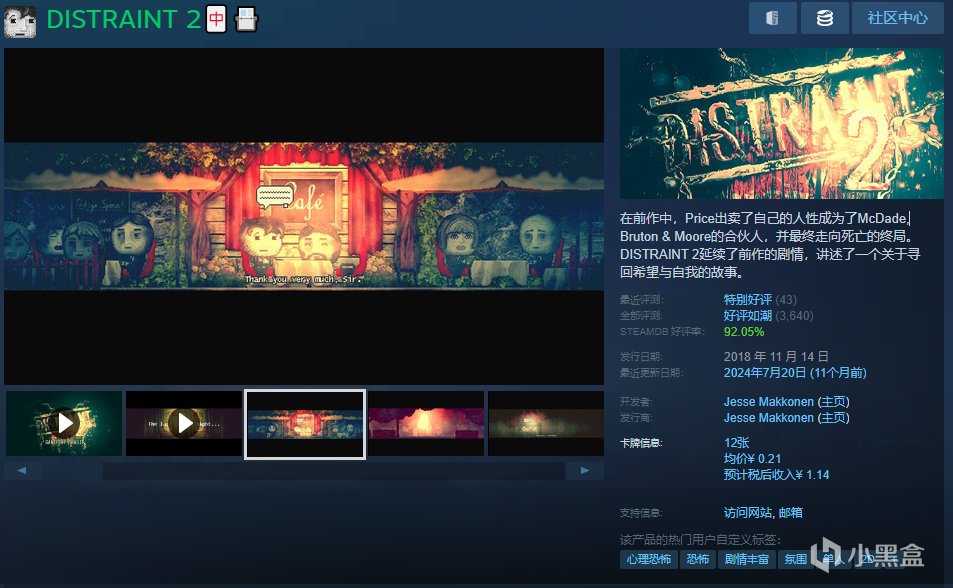Viewport: 953px width, 588px height.
Task: Open publisher Jesse Makkonen link
Action: click(x=768, y=418)
